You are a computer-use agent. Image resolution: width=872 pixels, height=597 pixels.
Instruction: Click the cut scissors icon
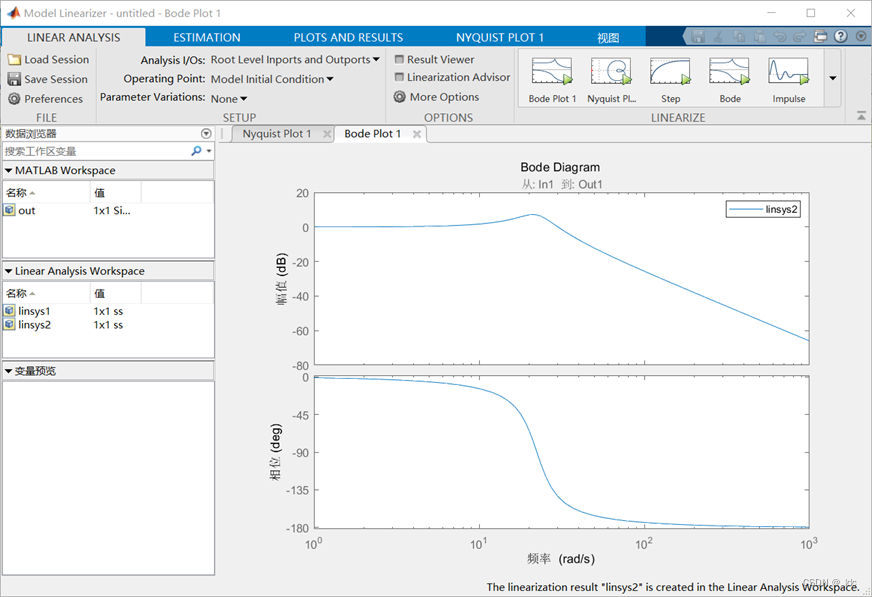point(719,37)
